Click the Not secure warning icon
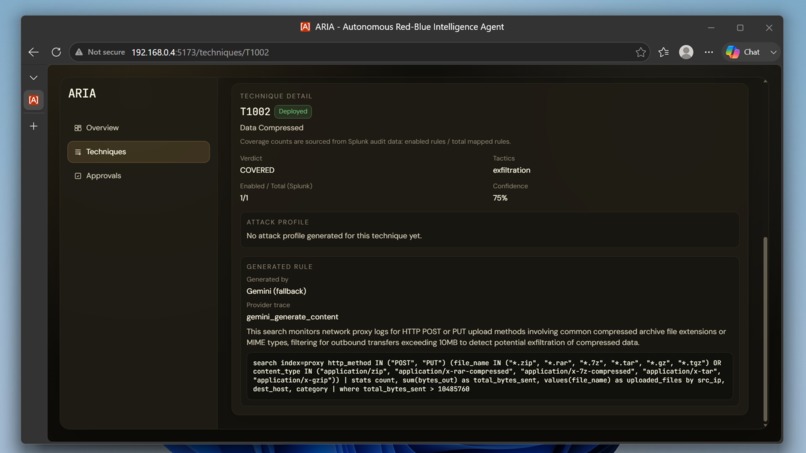This screenshot has height=453, width=806. 79,52
